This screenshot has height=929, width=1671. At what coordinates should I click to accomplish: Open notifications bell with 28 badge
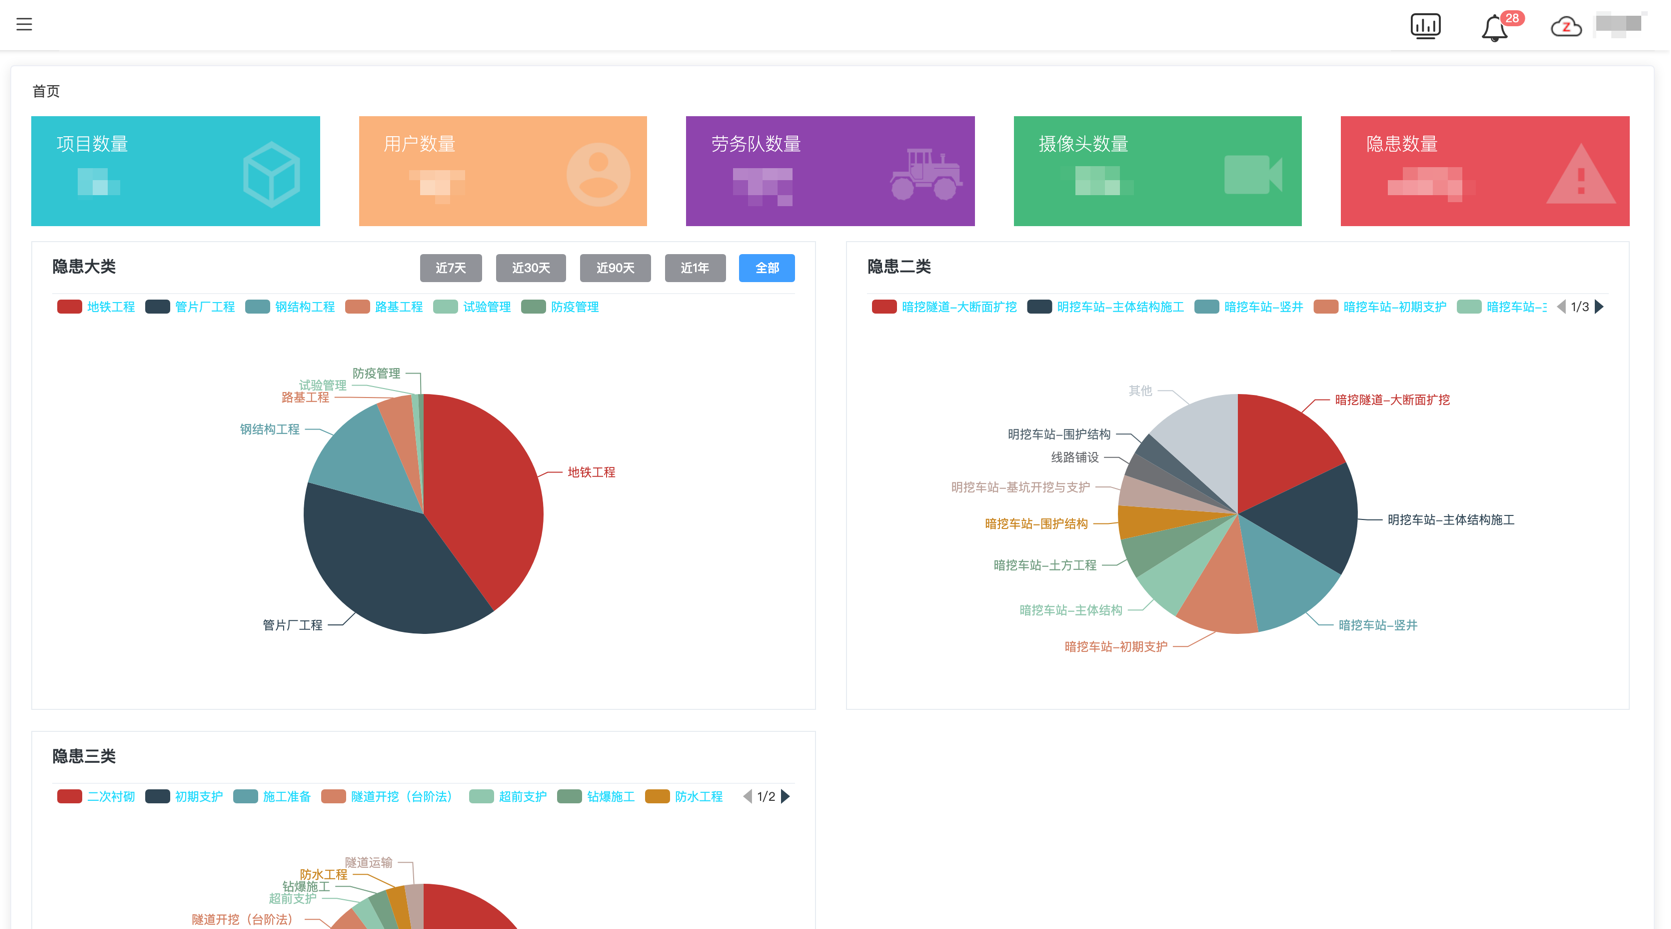coord(1495,28)
